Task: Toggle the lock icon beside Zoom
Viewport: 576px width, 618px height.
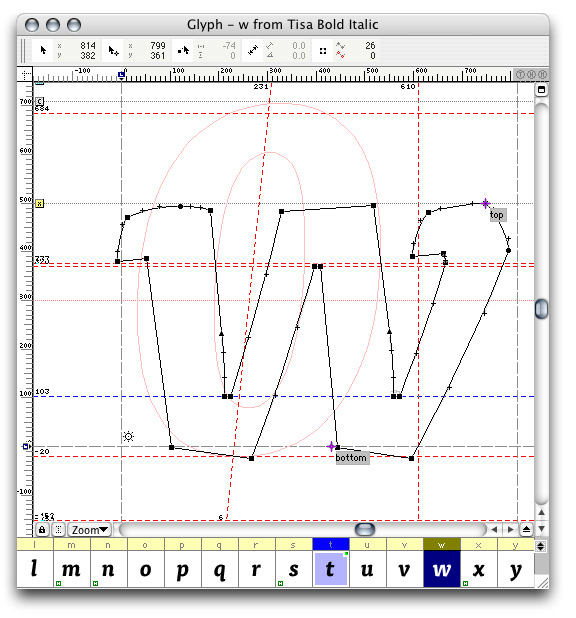Action: tap(42, 530)
